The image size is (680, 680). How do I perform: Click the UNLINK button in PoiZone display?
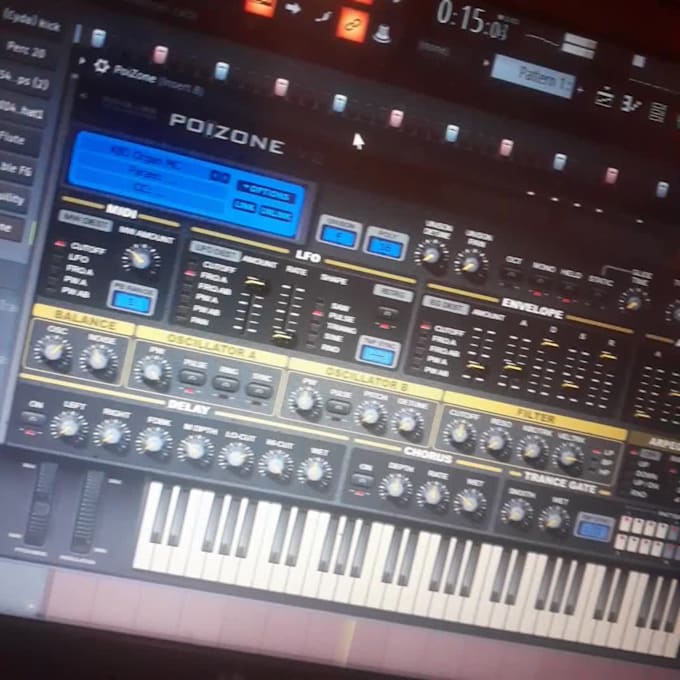tap(276, 213)
